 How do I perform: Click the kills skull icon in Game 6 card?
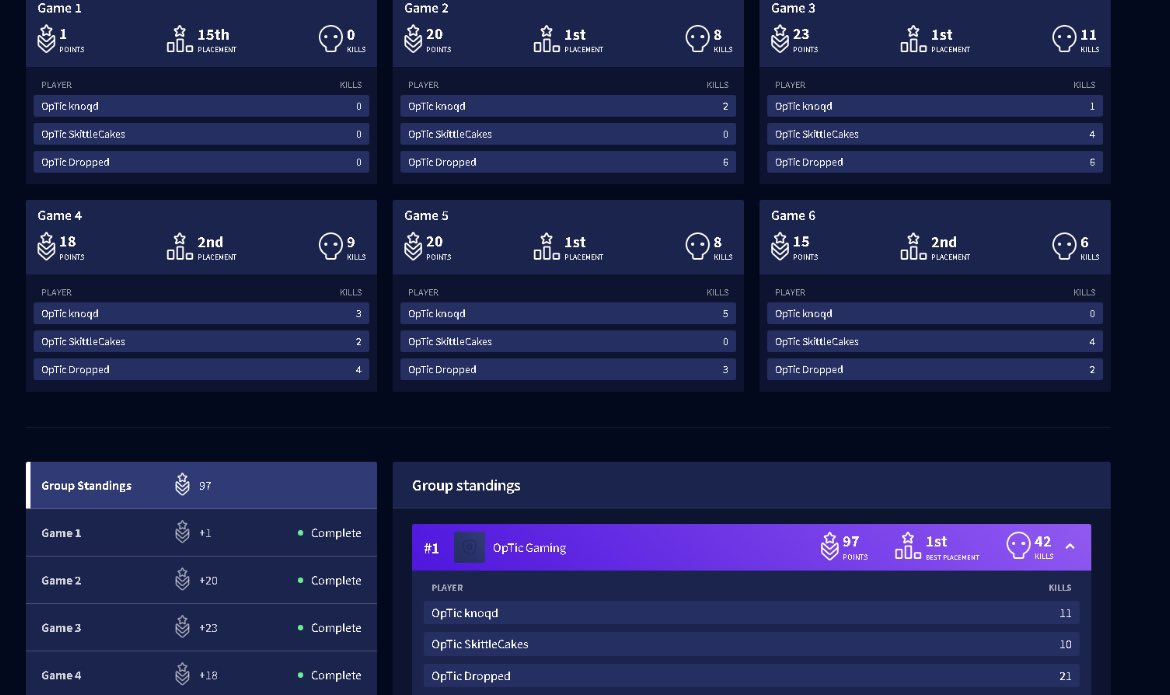(x=1065, y=246)
